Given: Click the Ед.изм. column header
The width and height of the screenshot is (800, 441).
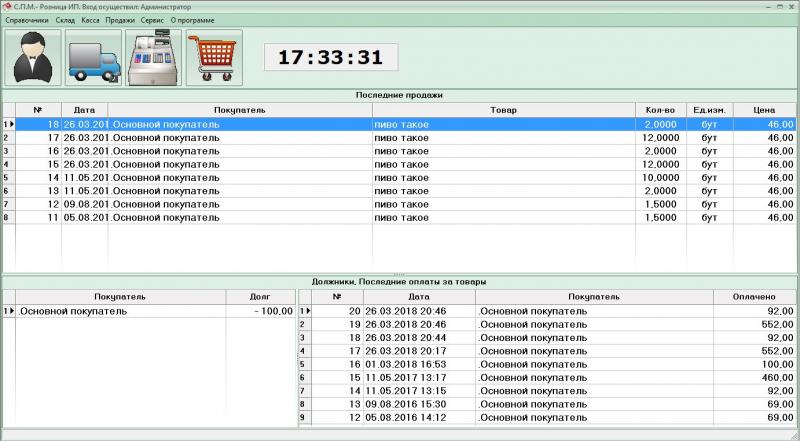Looking at the screenshot, I should tap(709, 110).
